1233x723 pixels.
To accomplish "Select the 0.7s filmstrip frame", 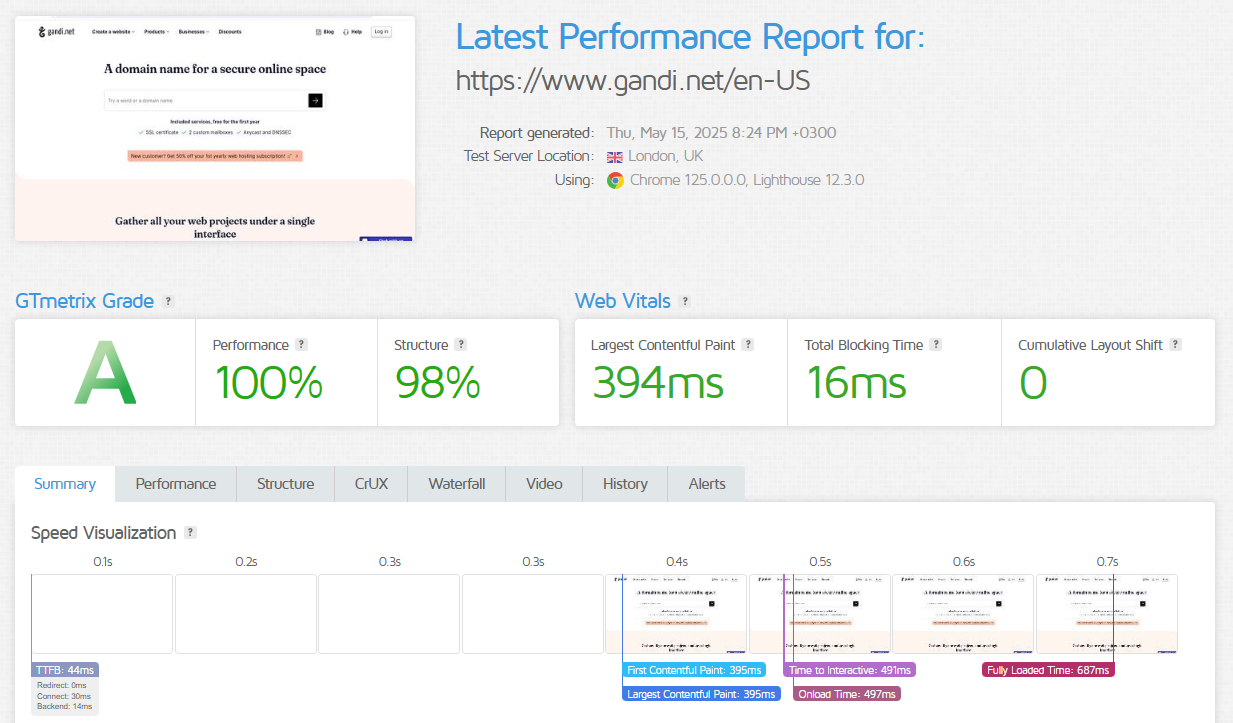I will (x=1107, y=614).
